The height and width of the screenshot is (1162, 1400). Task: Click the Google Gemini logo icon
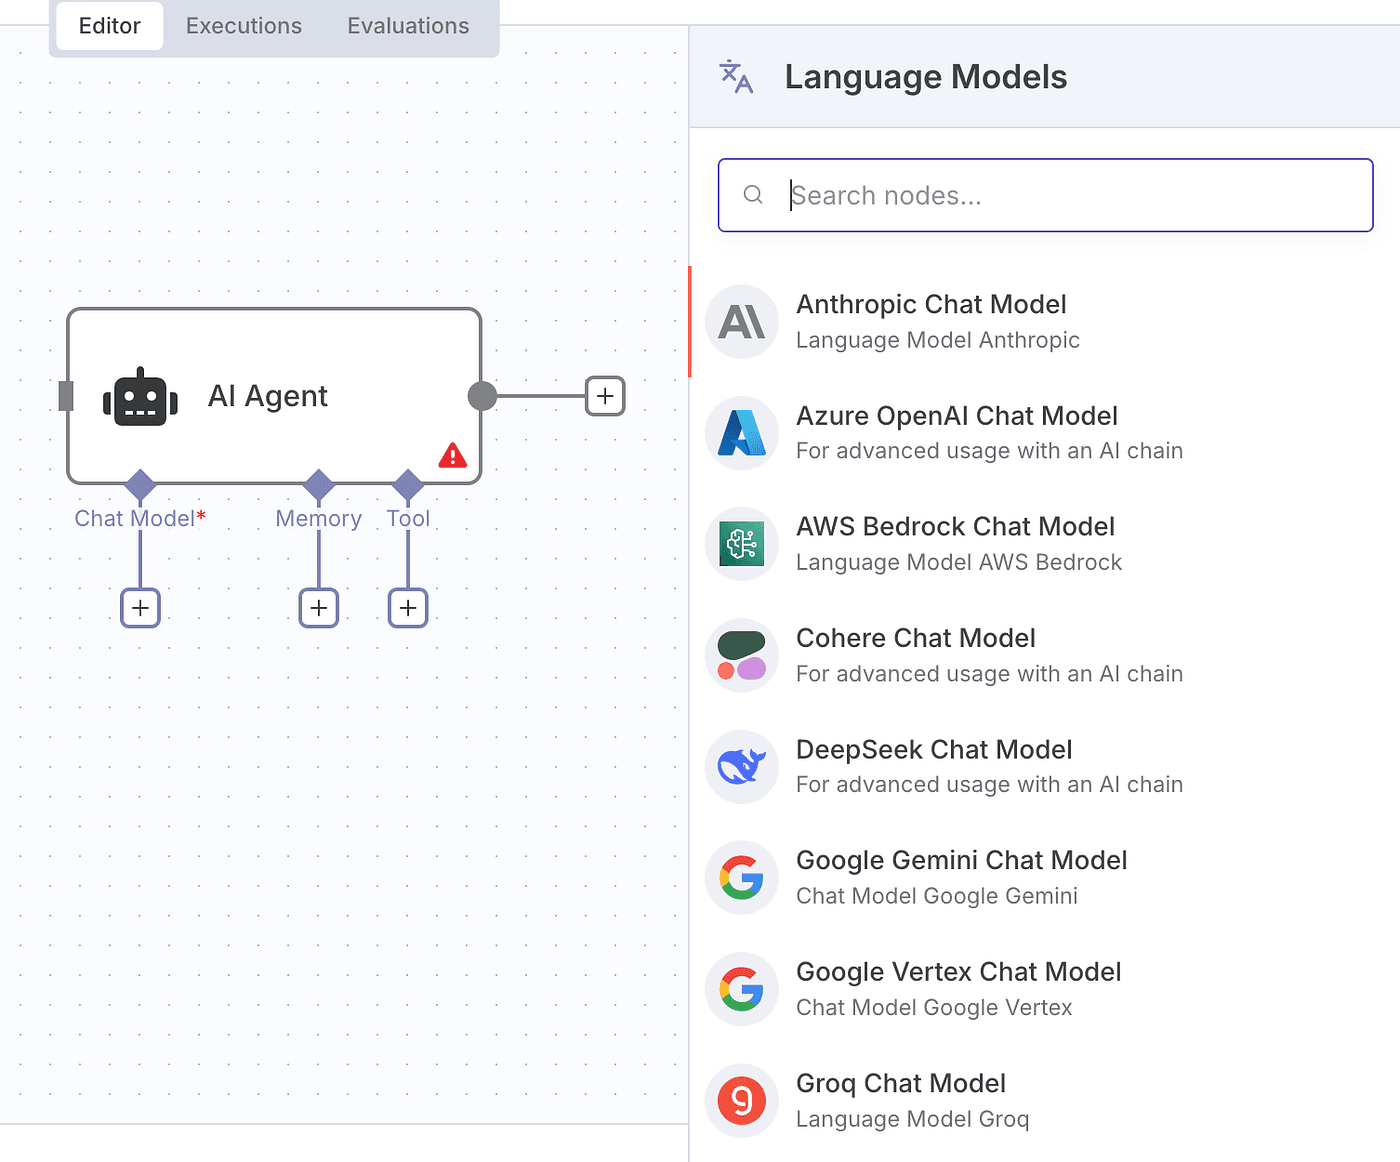[741, 878]
